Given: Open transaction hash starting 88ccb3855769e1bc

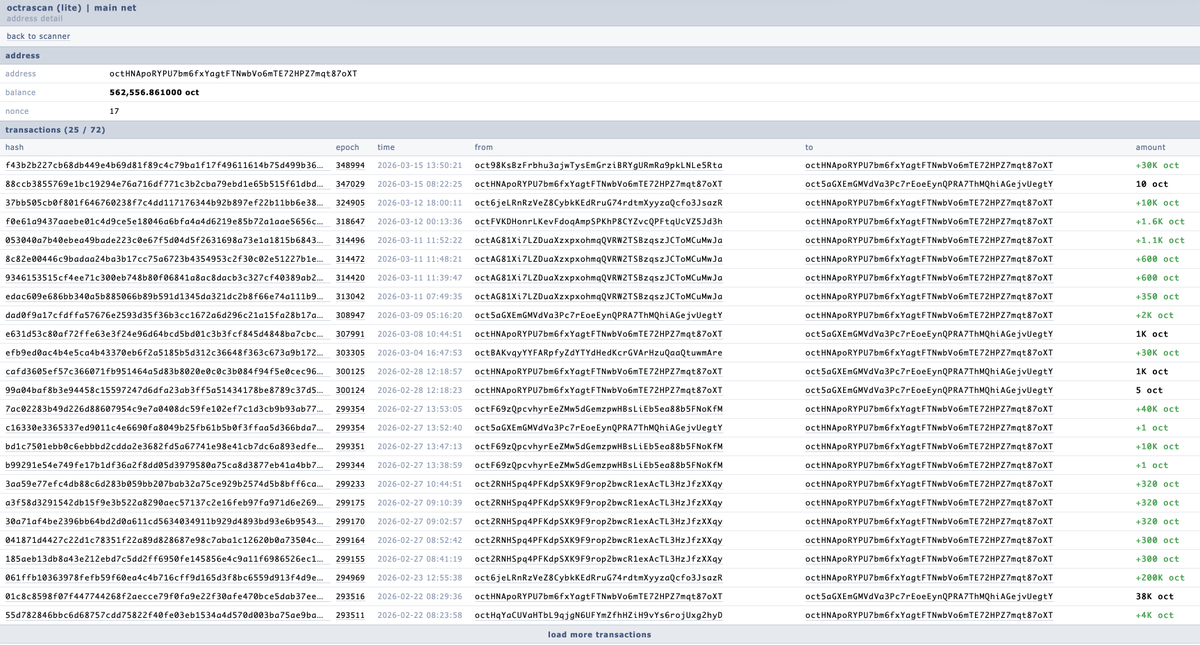Looking at the screenshot, I should [x=165, y=184].
